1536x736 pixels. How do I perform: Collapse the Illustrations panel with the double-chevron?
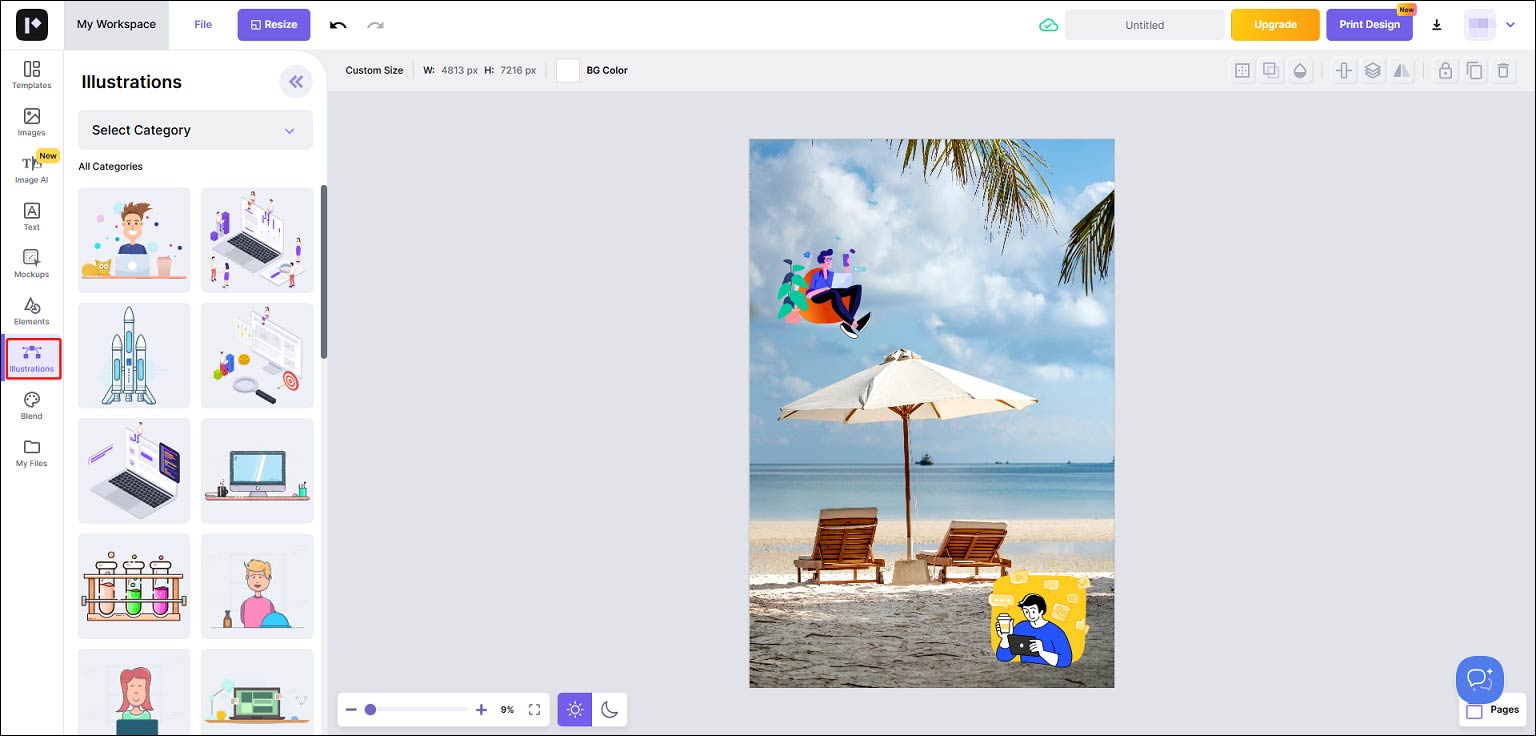[296, 81]
